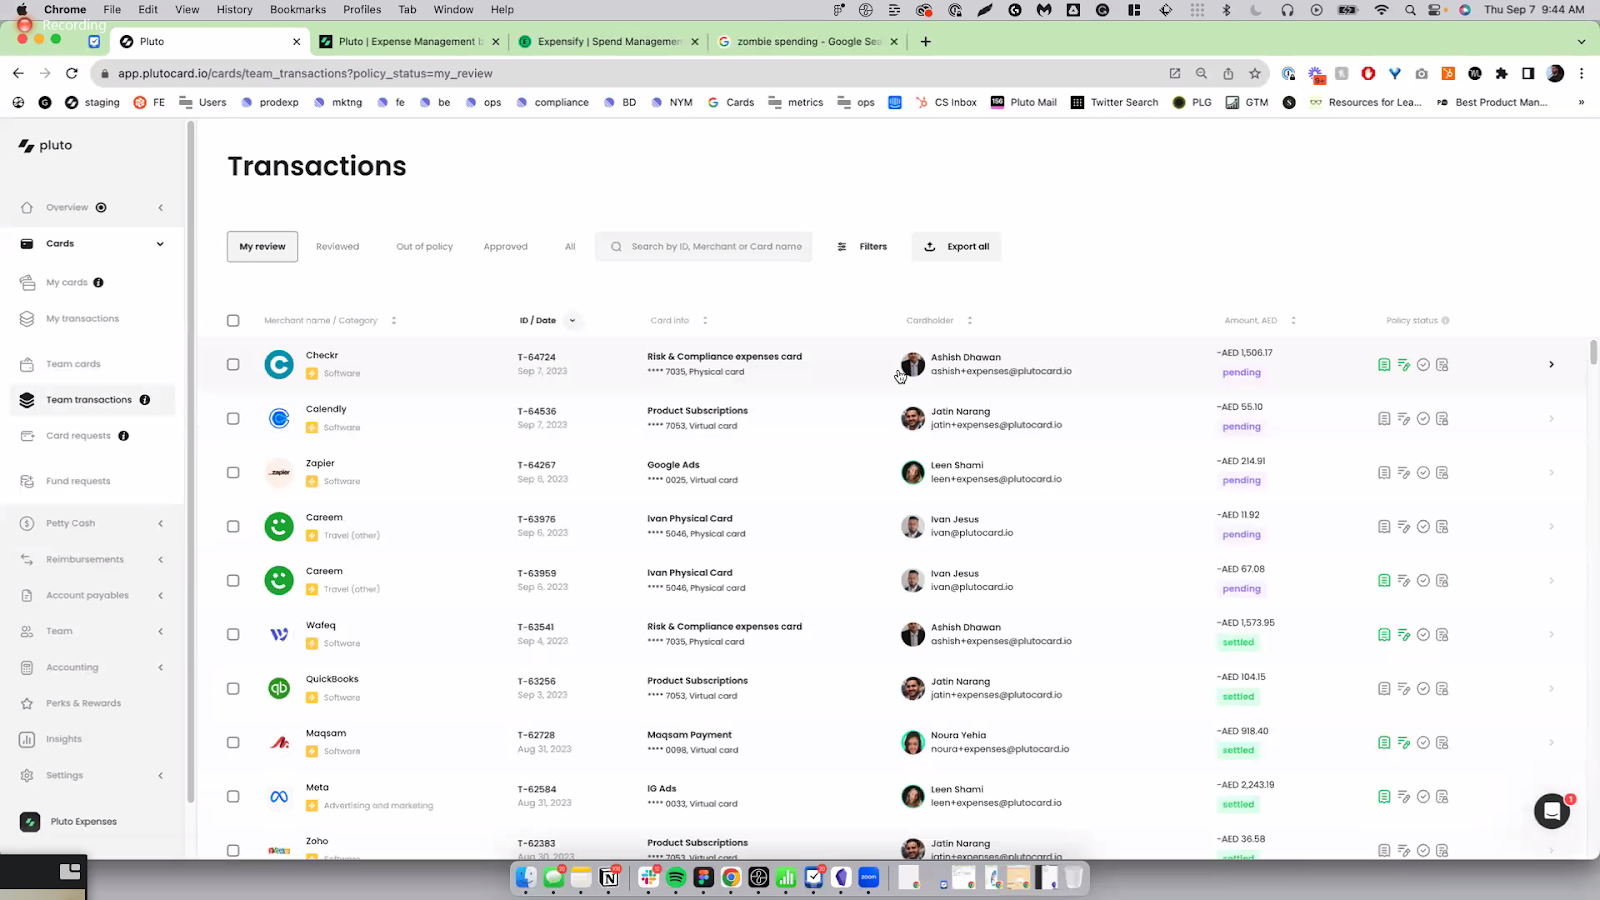
Task: Expand the Petty Cash sidebar section
Action: pyautogui.click(x=160, y=524)
